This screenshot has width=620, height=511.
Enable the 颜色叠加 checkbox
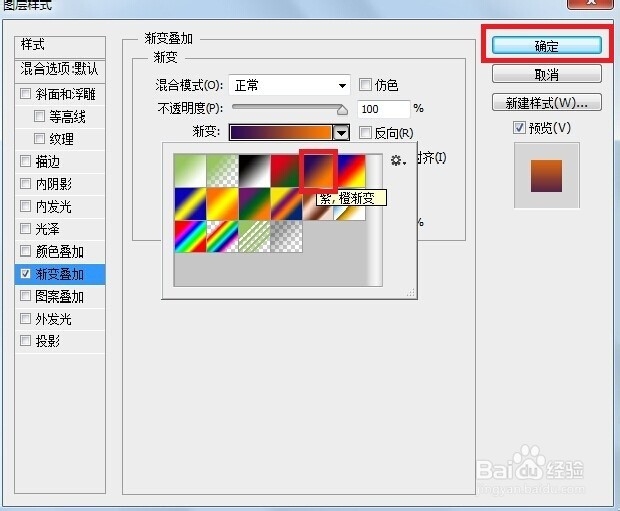coord(25,251)
